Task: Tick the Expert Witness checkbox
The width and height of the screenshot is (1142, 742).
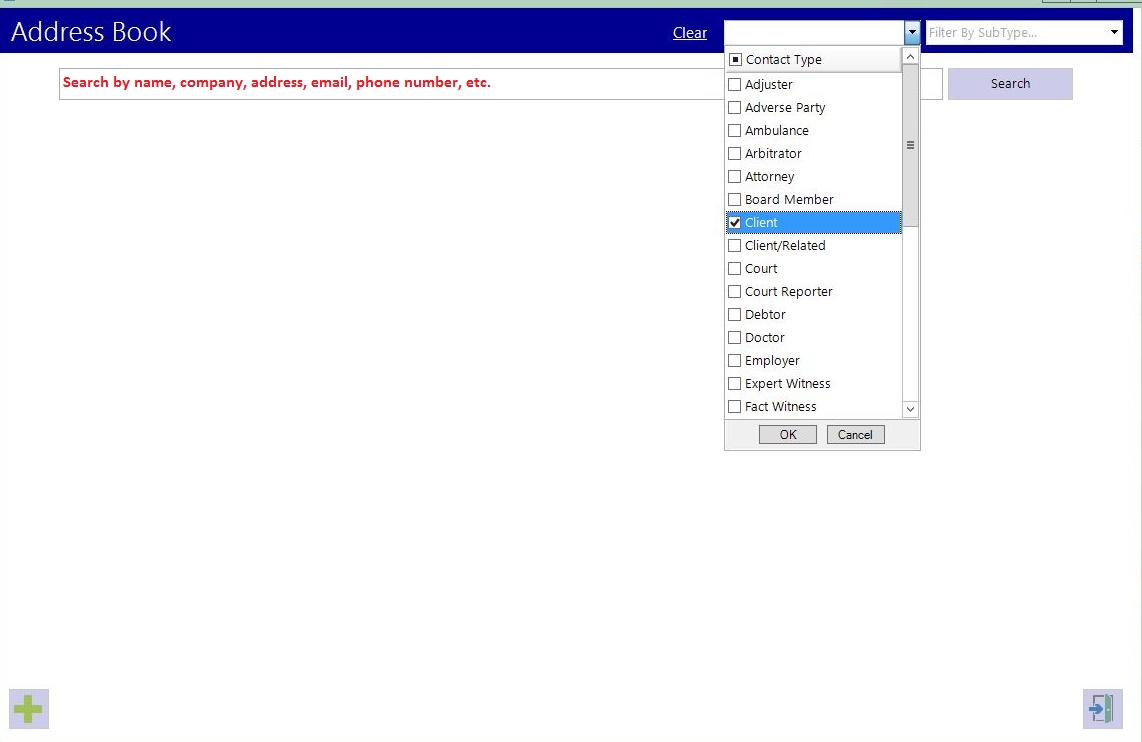Action: click(x=735, y=384)
